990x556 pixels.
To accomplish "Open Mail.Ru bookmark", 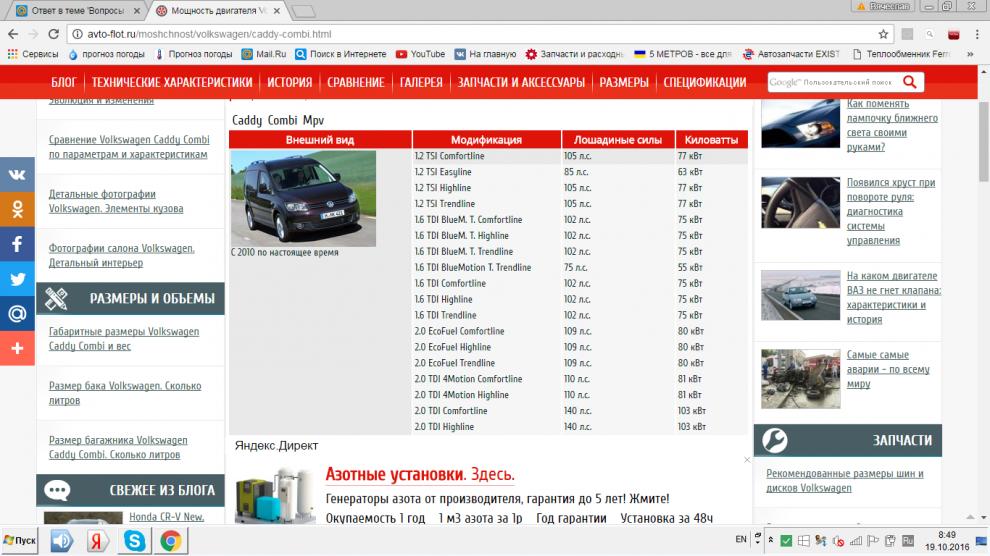I will (x=264, y=54).
